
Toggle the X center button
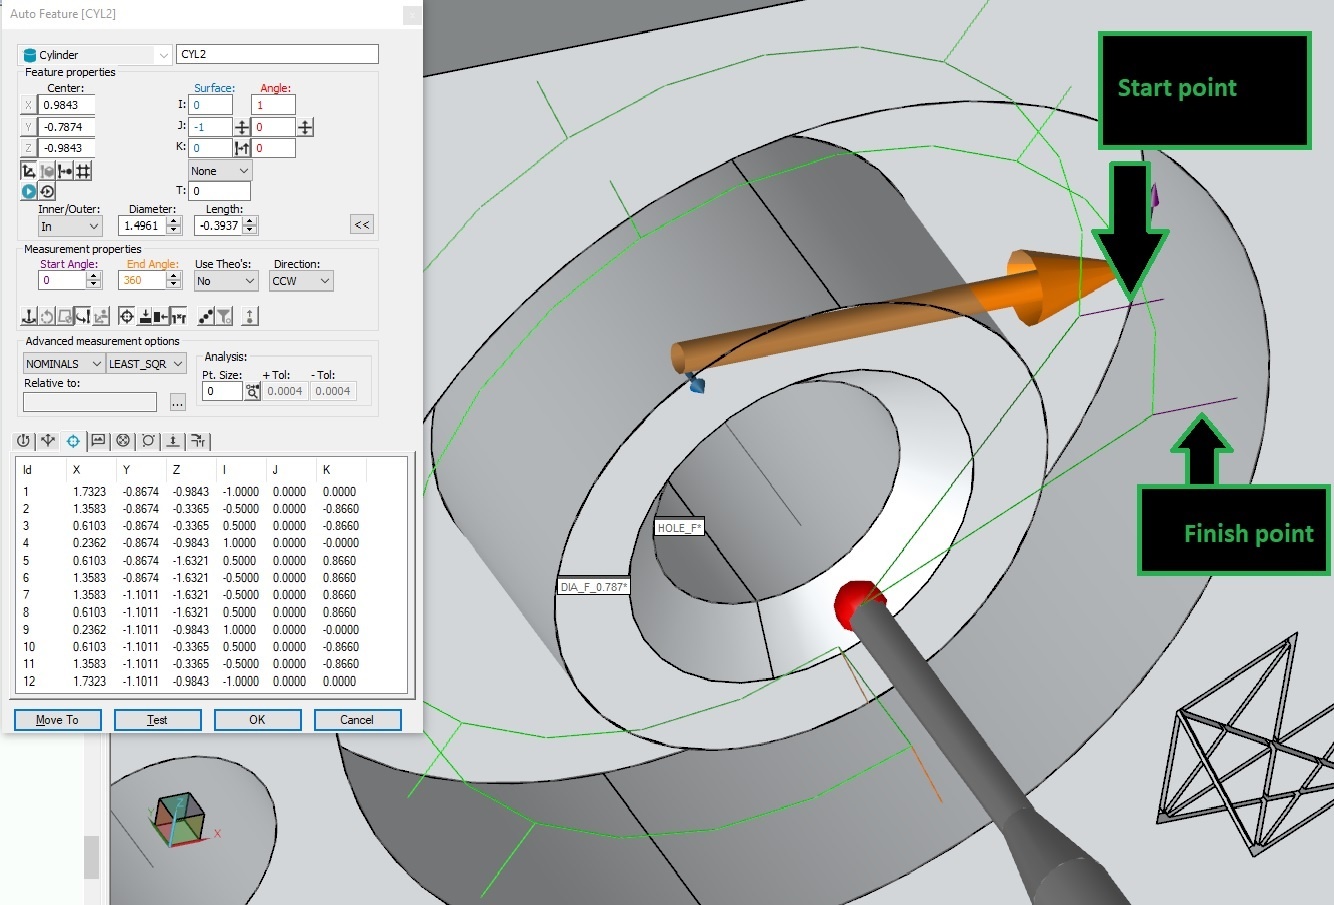[x=28, y=105]
